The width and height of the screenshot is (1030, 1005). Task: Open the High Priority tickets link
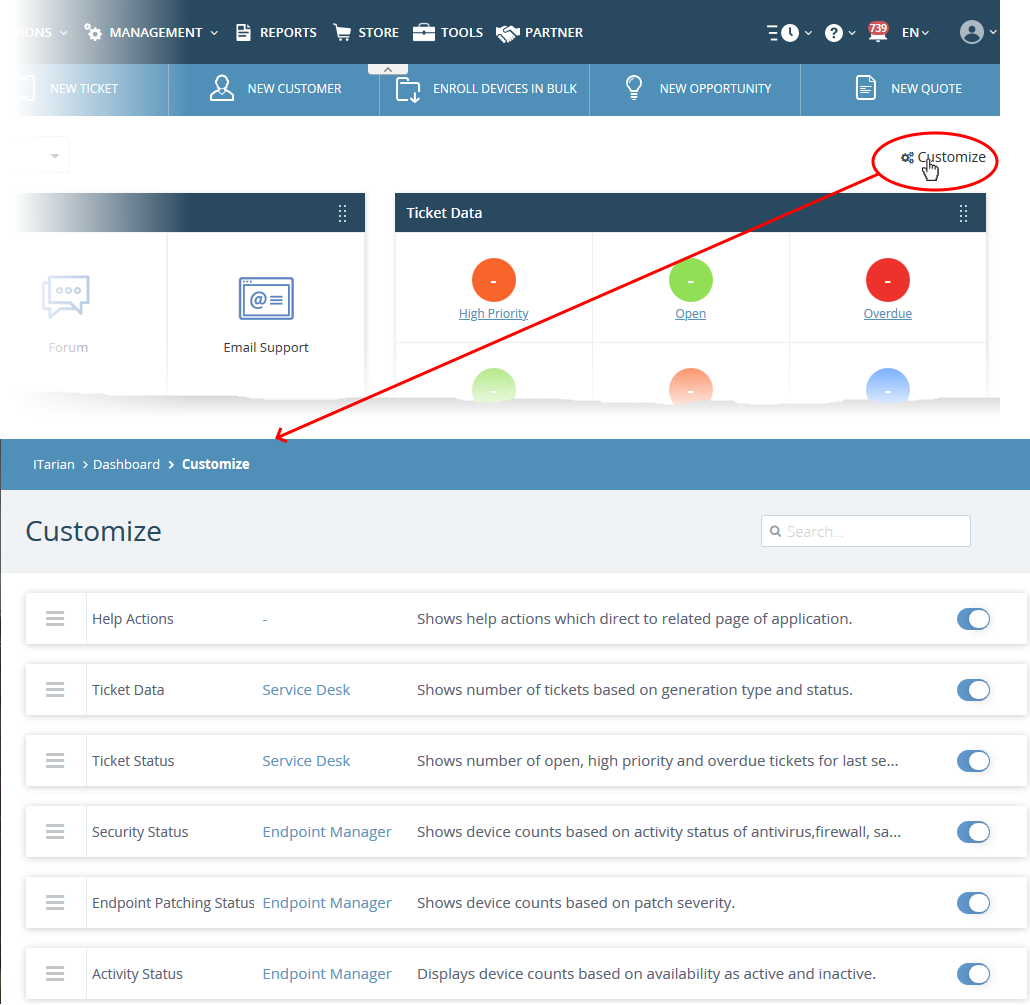(493, 314)
